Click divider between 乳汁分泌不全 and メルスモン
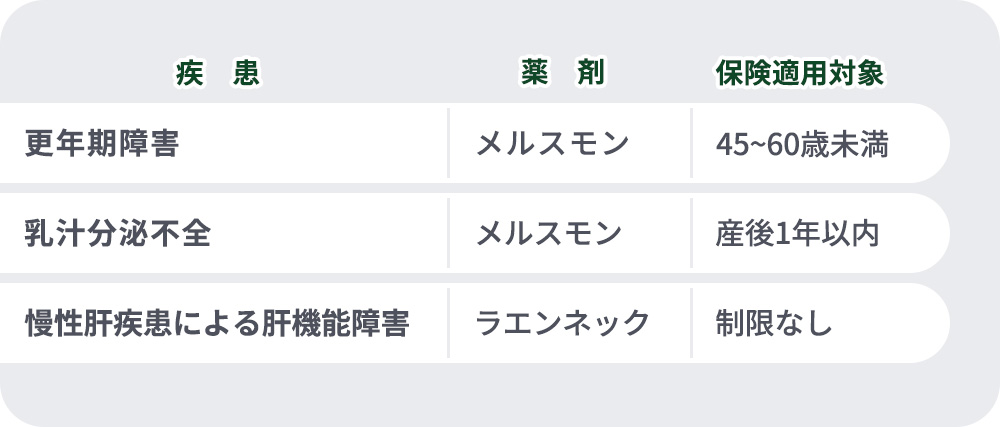 pos(448,234)
